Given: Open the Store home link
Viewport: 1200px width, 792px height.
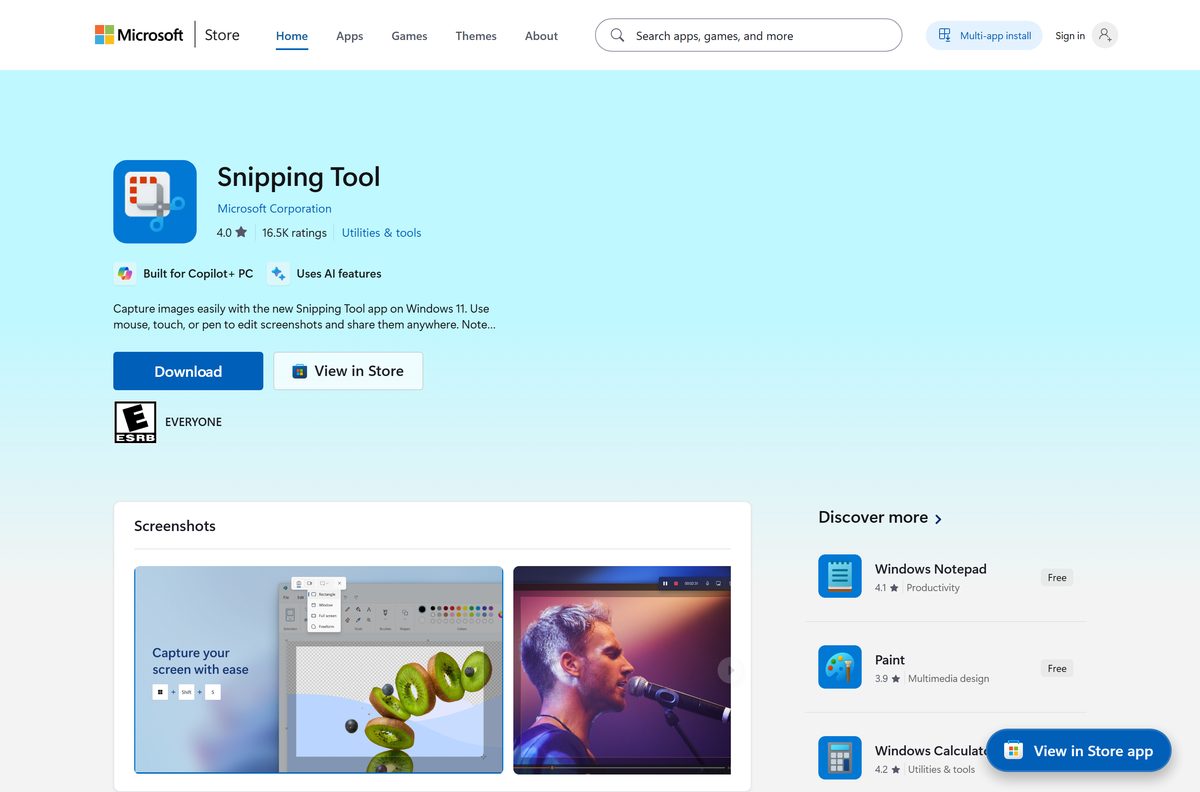Looking at the screenshot, I should [222, 35].
